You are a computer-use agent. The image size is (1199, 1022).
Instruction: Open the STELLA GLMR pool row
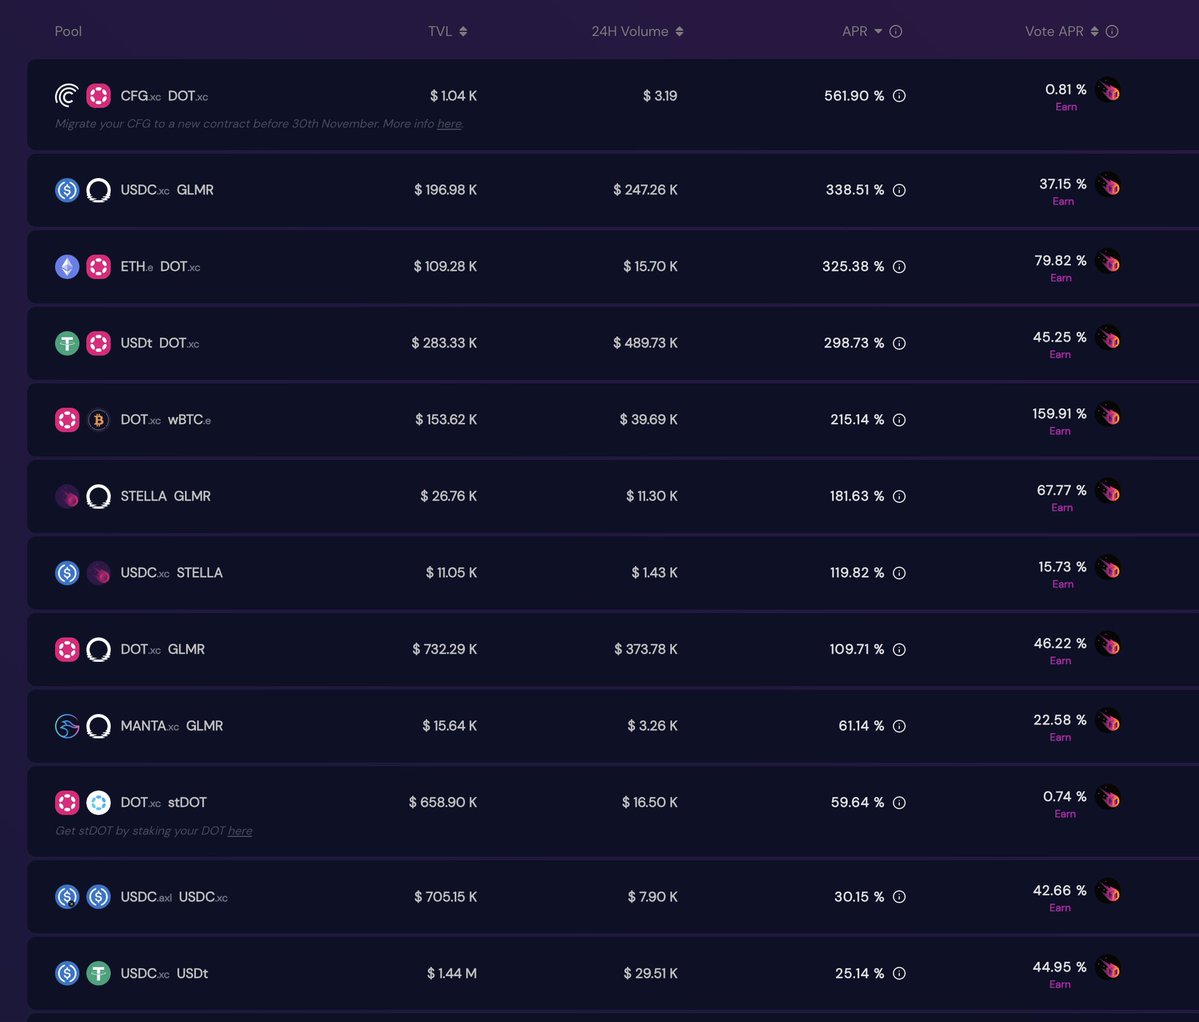coord(613,496)
